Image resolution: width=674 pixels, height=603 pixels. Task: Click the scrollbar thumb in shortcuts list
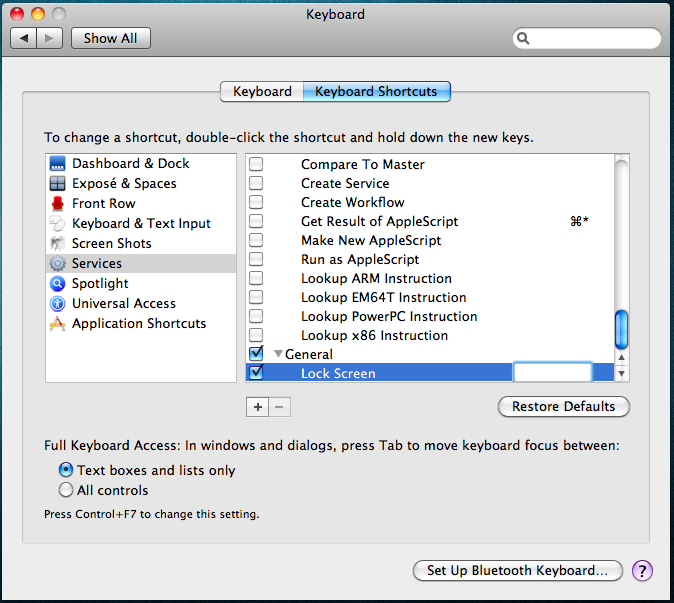pos(622,329)
